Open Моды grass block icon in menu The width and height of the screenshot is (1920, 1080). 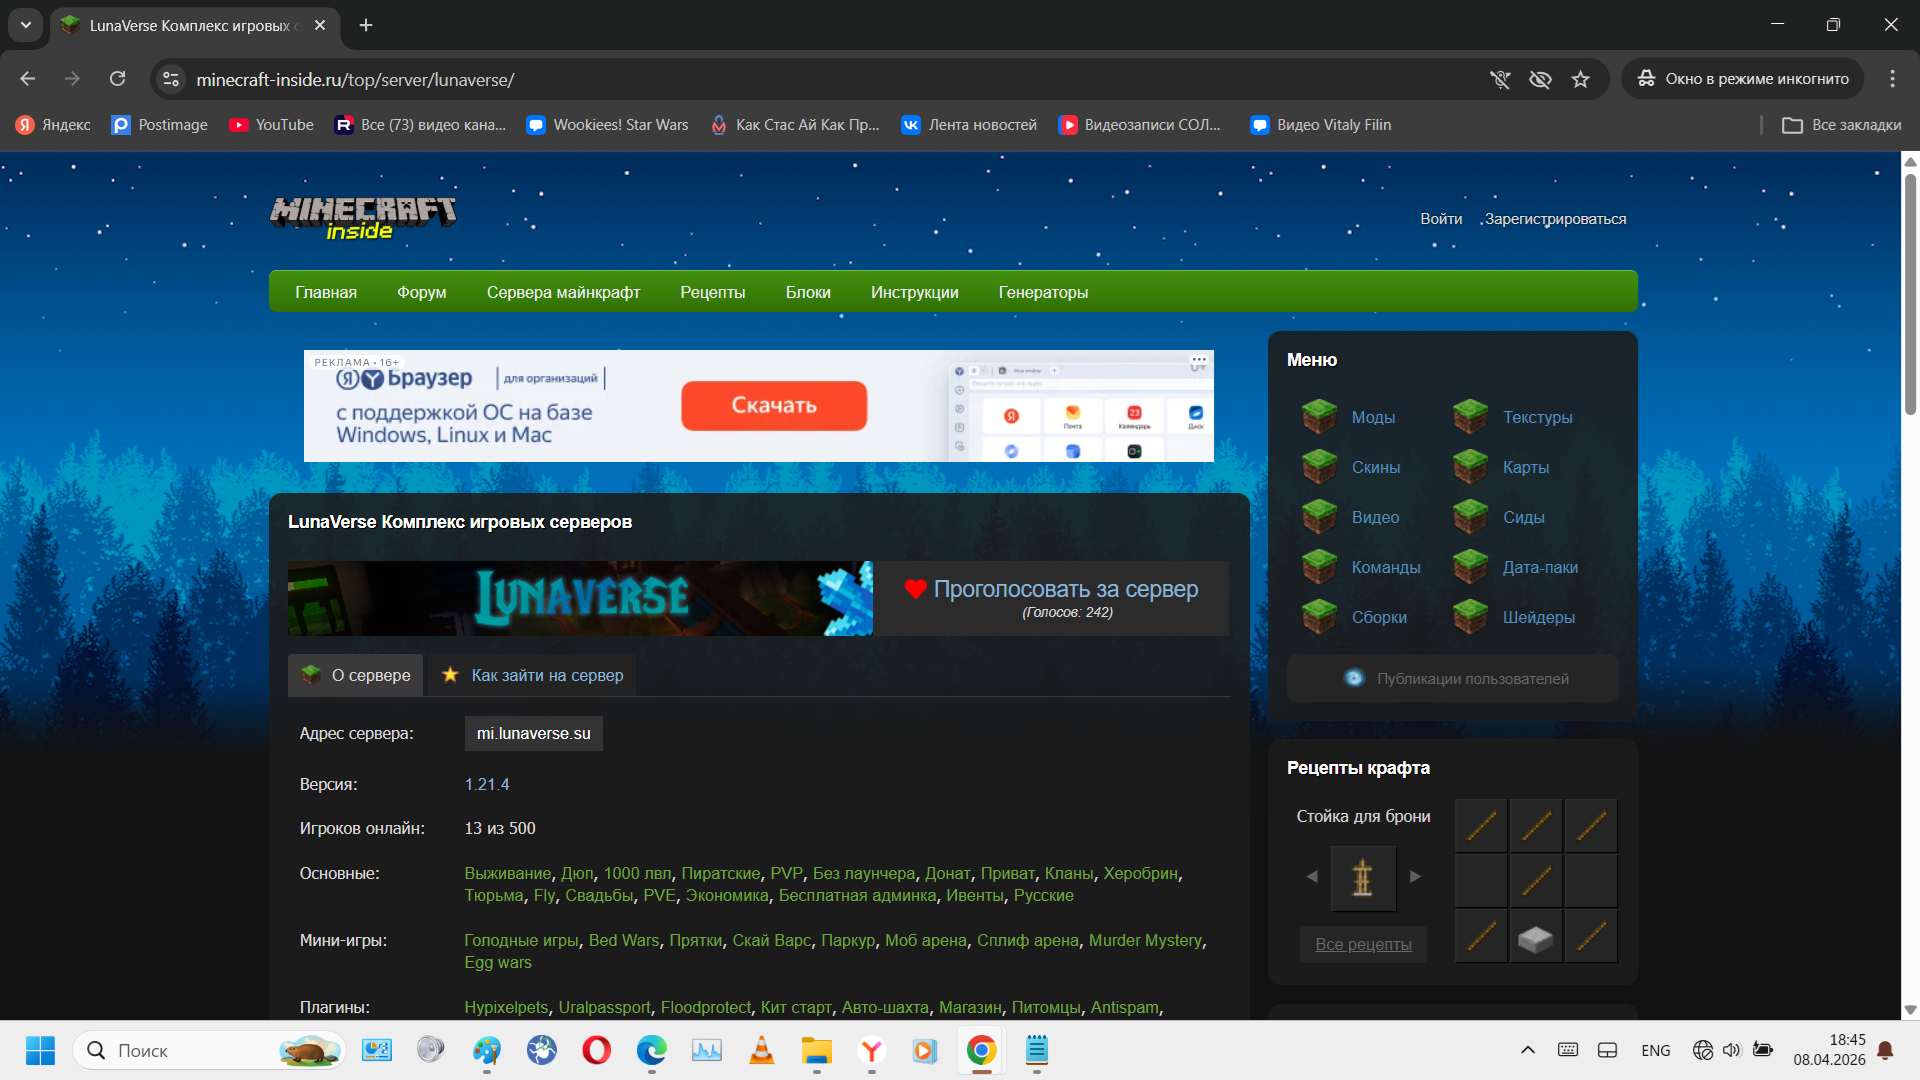click(x=1319, y=416)
